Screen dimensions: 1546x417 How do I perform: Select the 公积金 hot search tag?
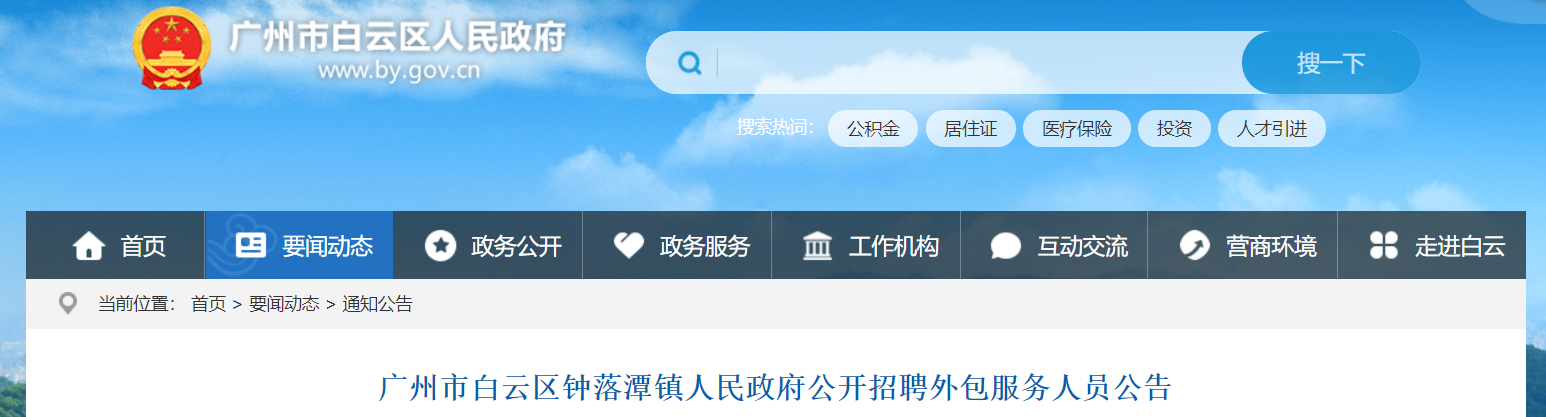(873, 129)
